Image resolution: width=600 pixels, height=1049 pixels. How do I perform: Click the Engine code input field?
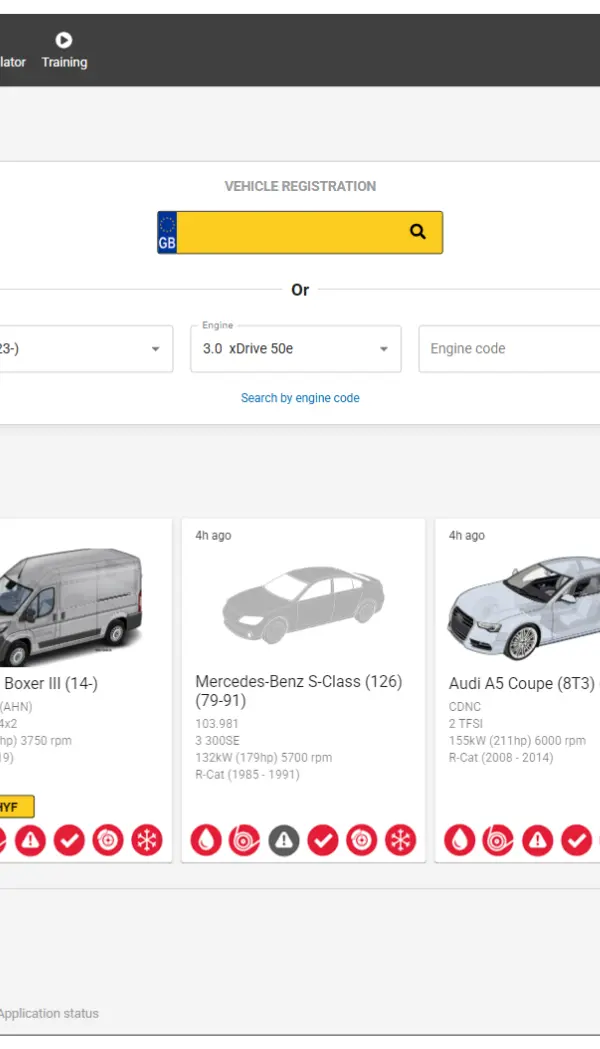pyautogui.click(x=509, y=349)
